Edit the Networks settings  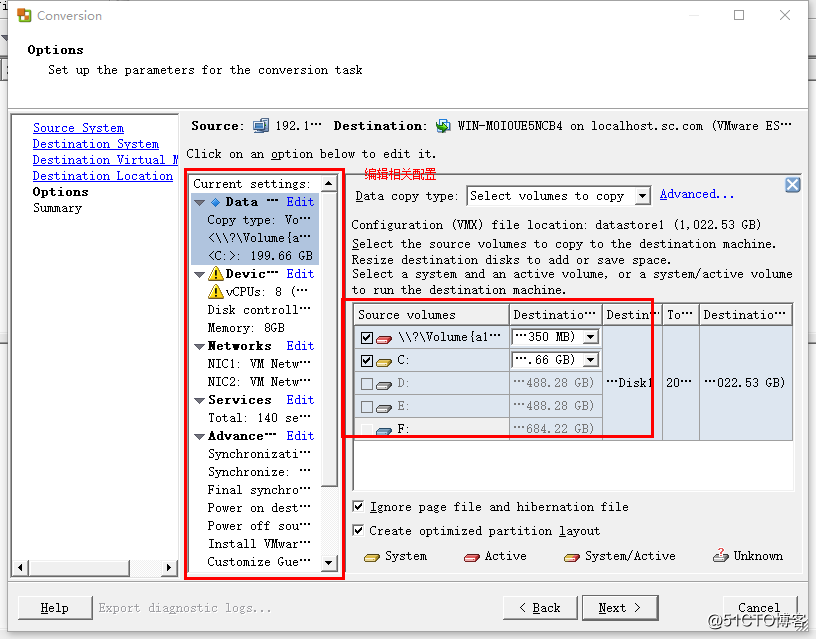click(300, 346)
